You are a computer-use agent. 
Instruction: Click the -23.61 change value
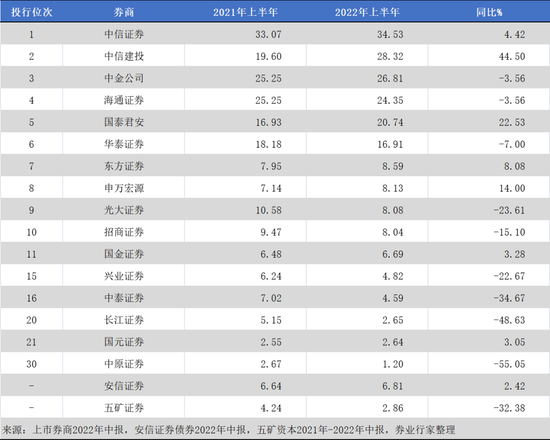point(509,210)
